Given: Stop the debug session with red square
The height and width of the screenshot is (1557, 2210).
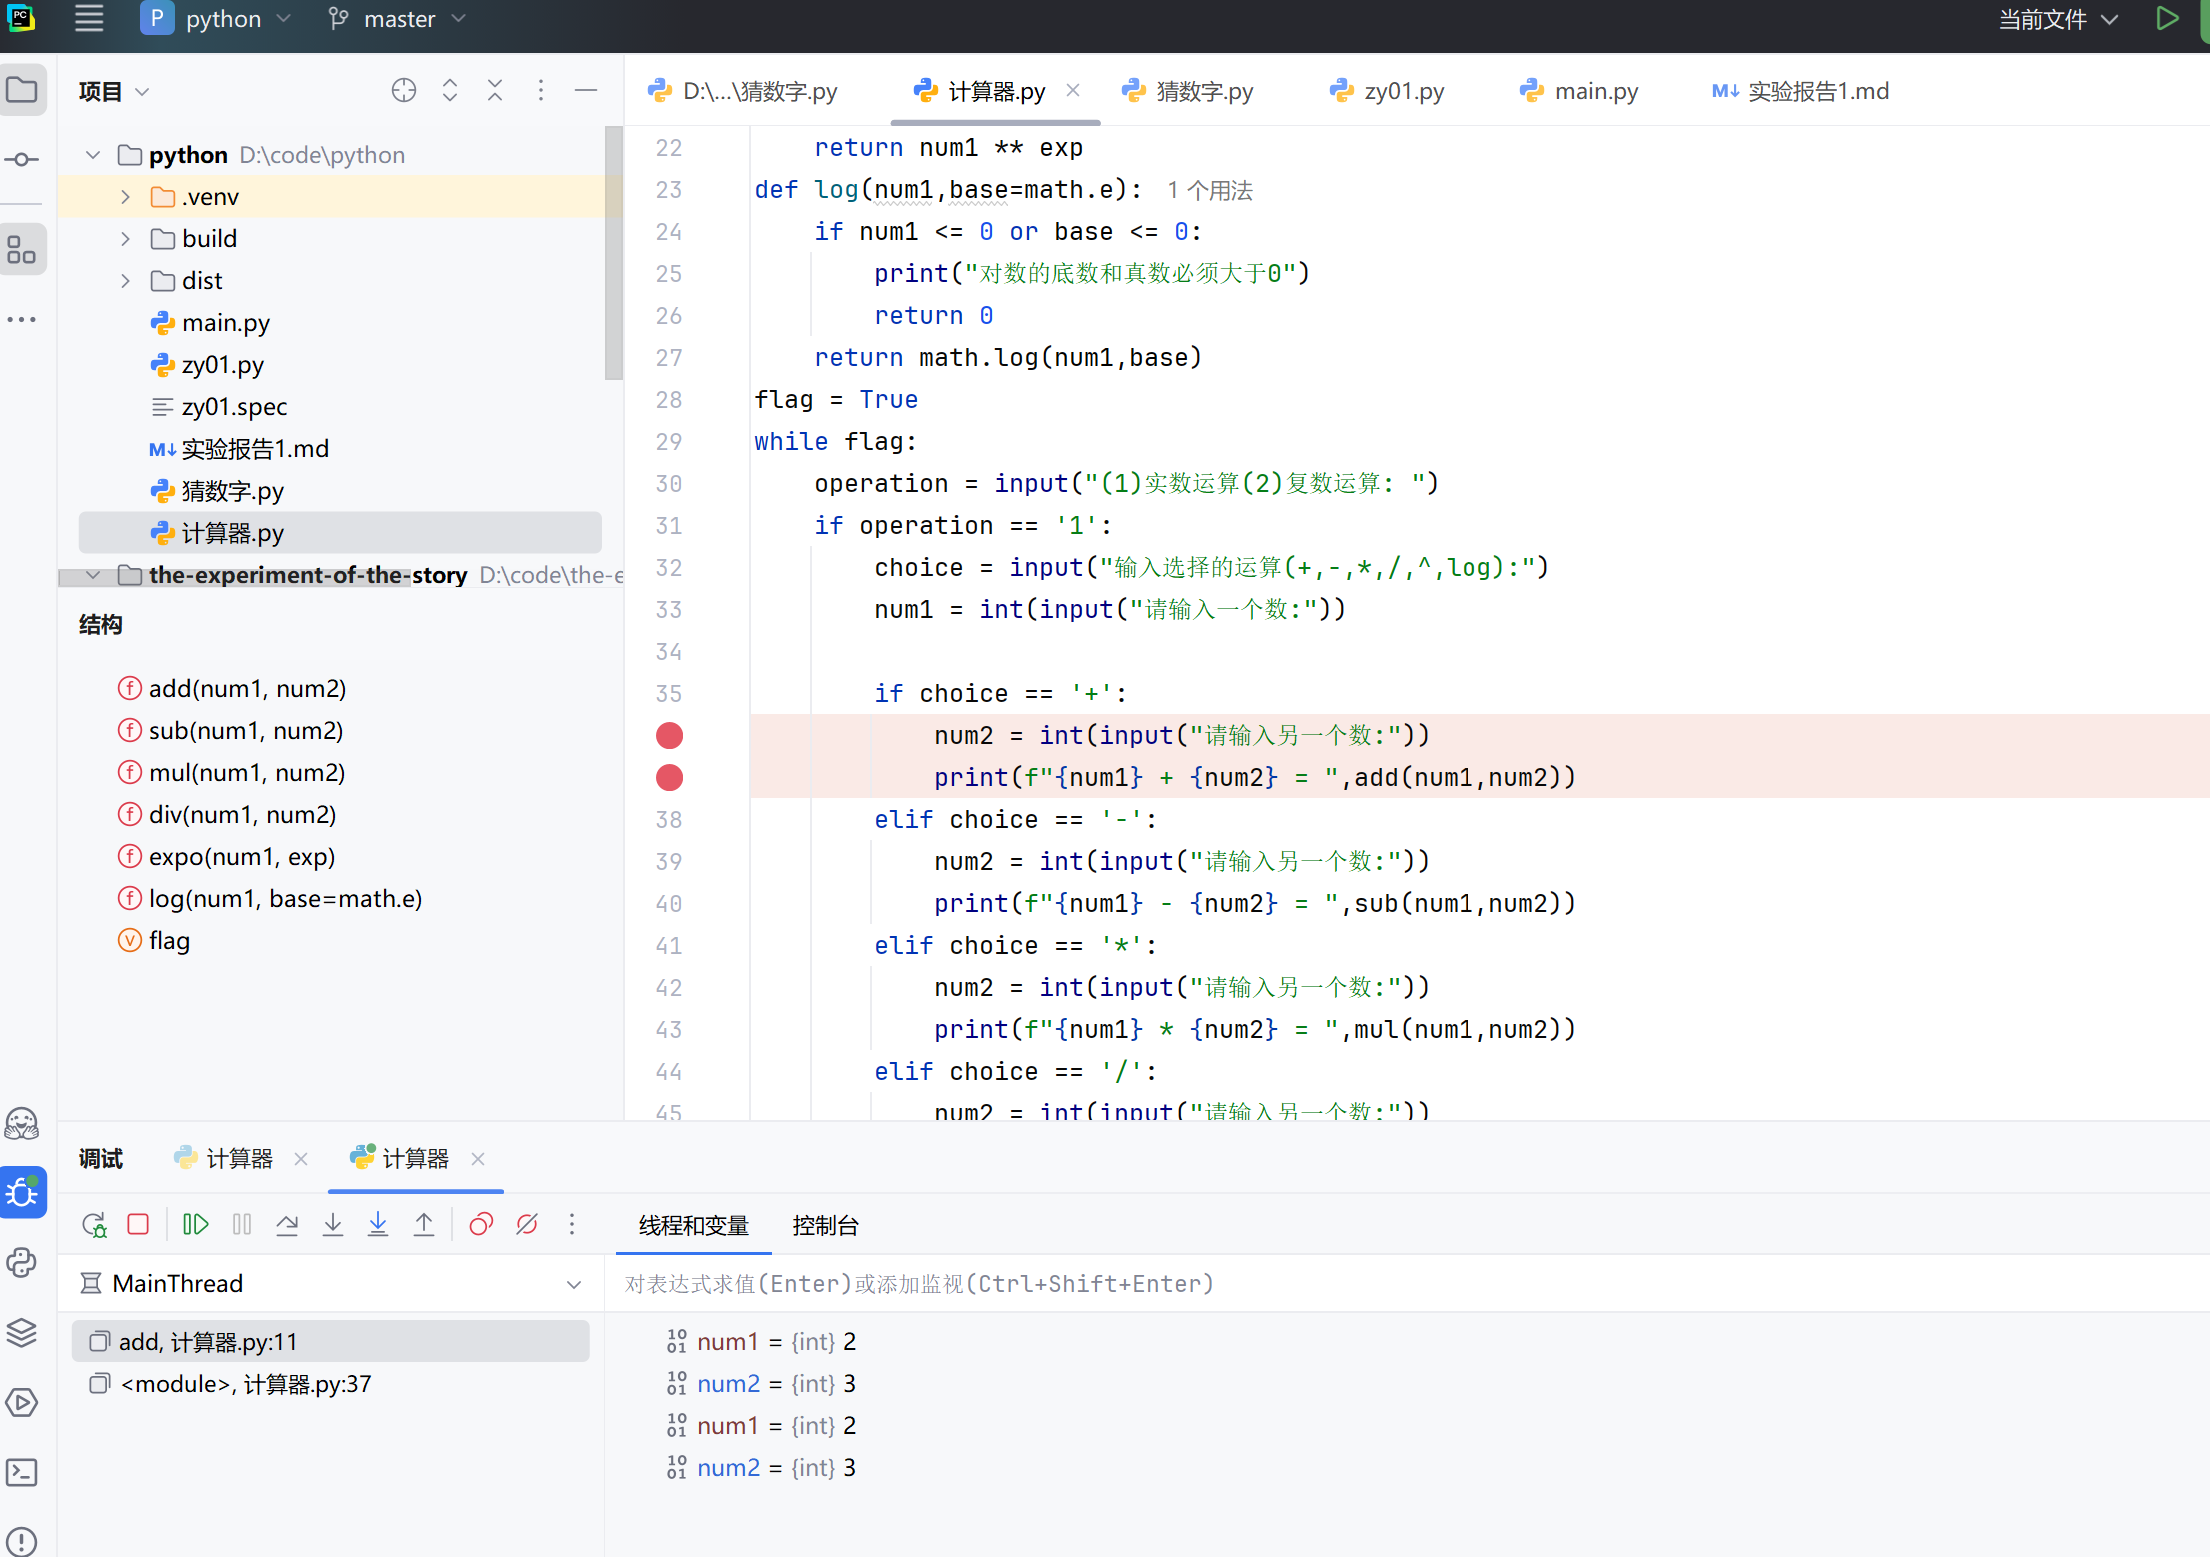Looking at the screenshot, I should (x=138, y=1225).
